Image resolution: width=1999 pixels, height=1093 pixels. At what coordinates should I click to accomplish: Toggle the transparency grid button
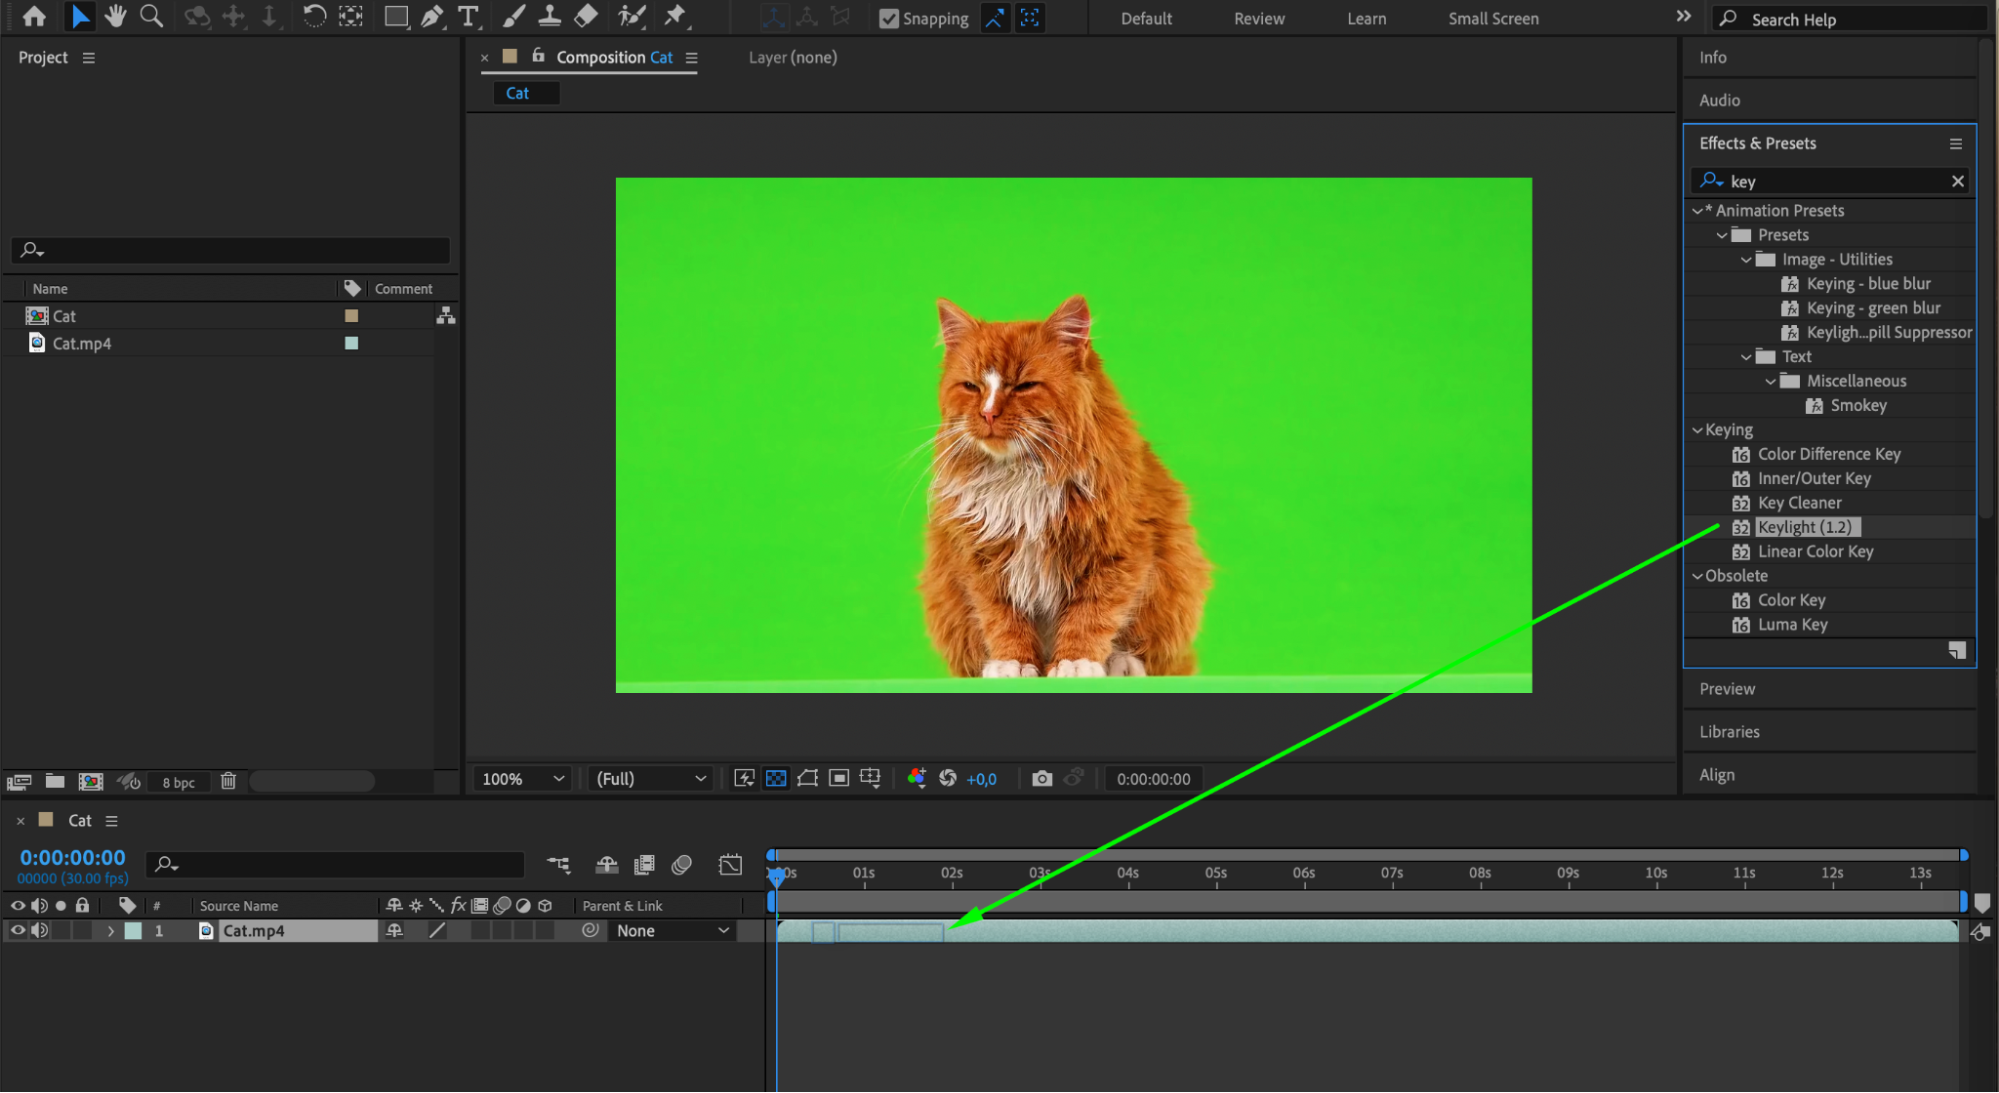point(776,778)
